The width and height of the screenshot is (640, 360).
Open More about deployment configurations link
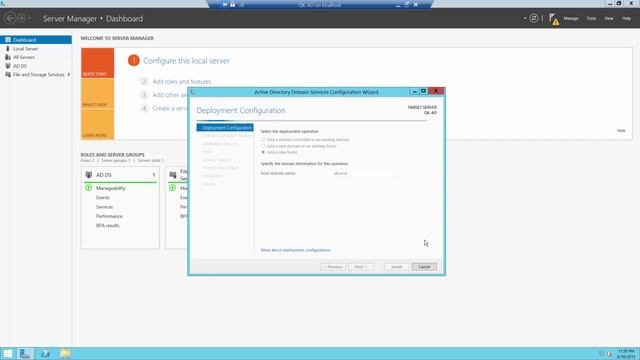click(296, 250)
